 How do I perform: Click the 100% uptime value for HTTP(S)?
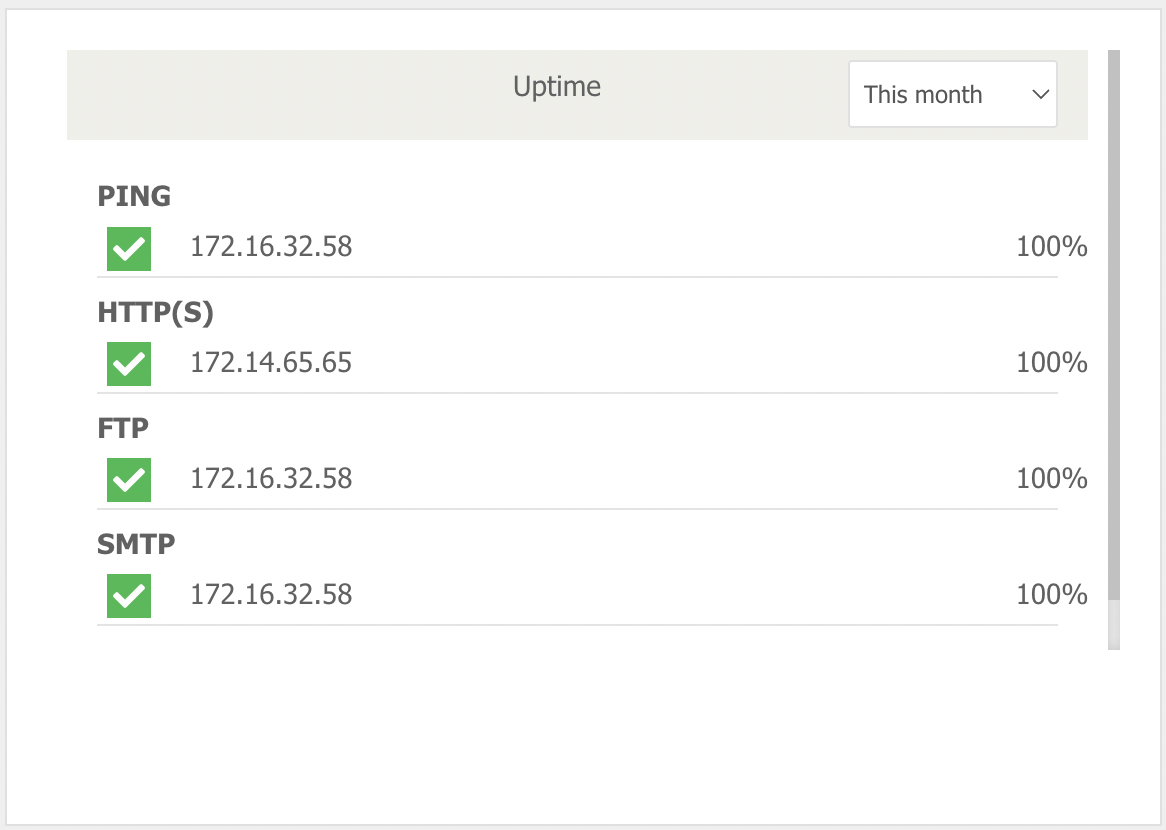click(1051, 363)
